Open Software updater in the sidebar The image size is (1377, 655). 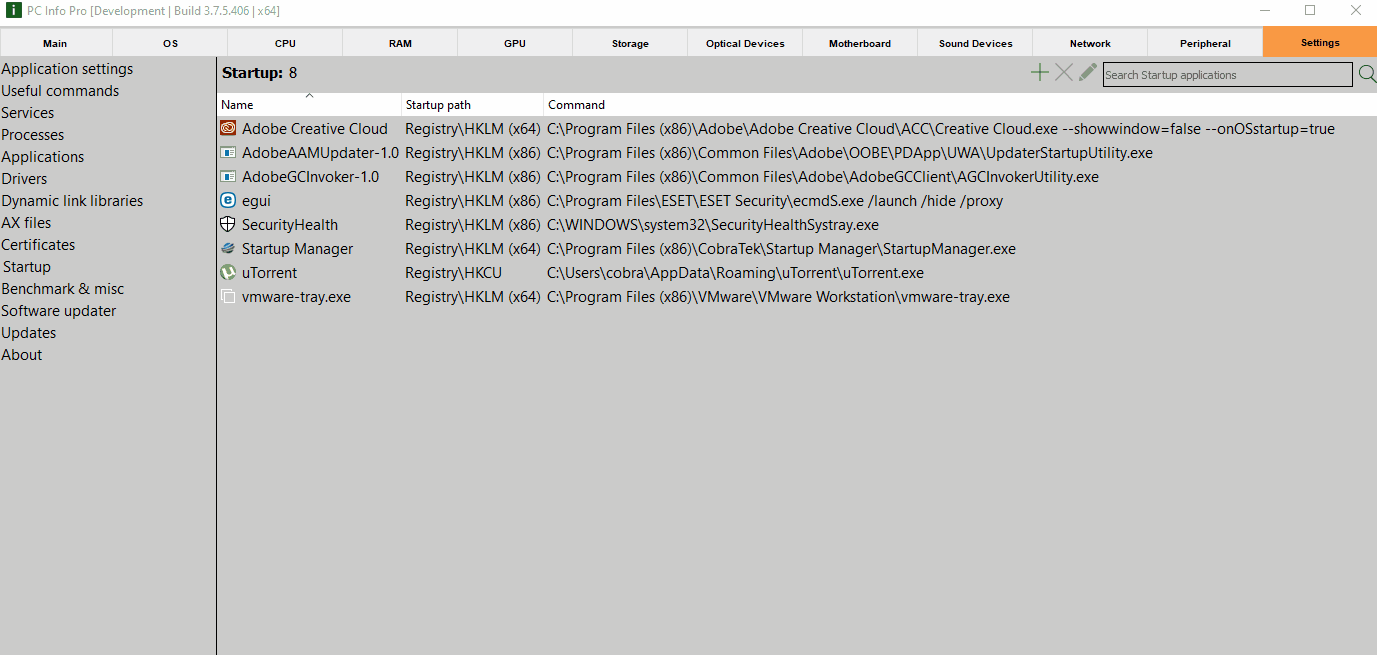pyautogui.click(x=59, y=311)
